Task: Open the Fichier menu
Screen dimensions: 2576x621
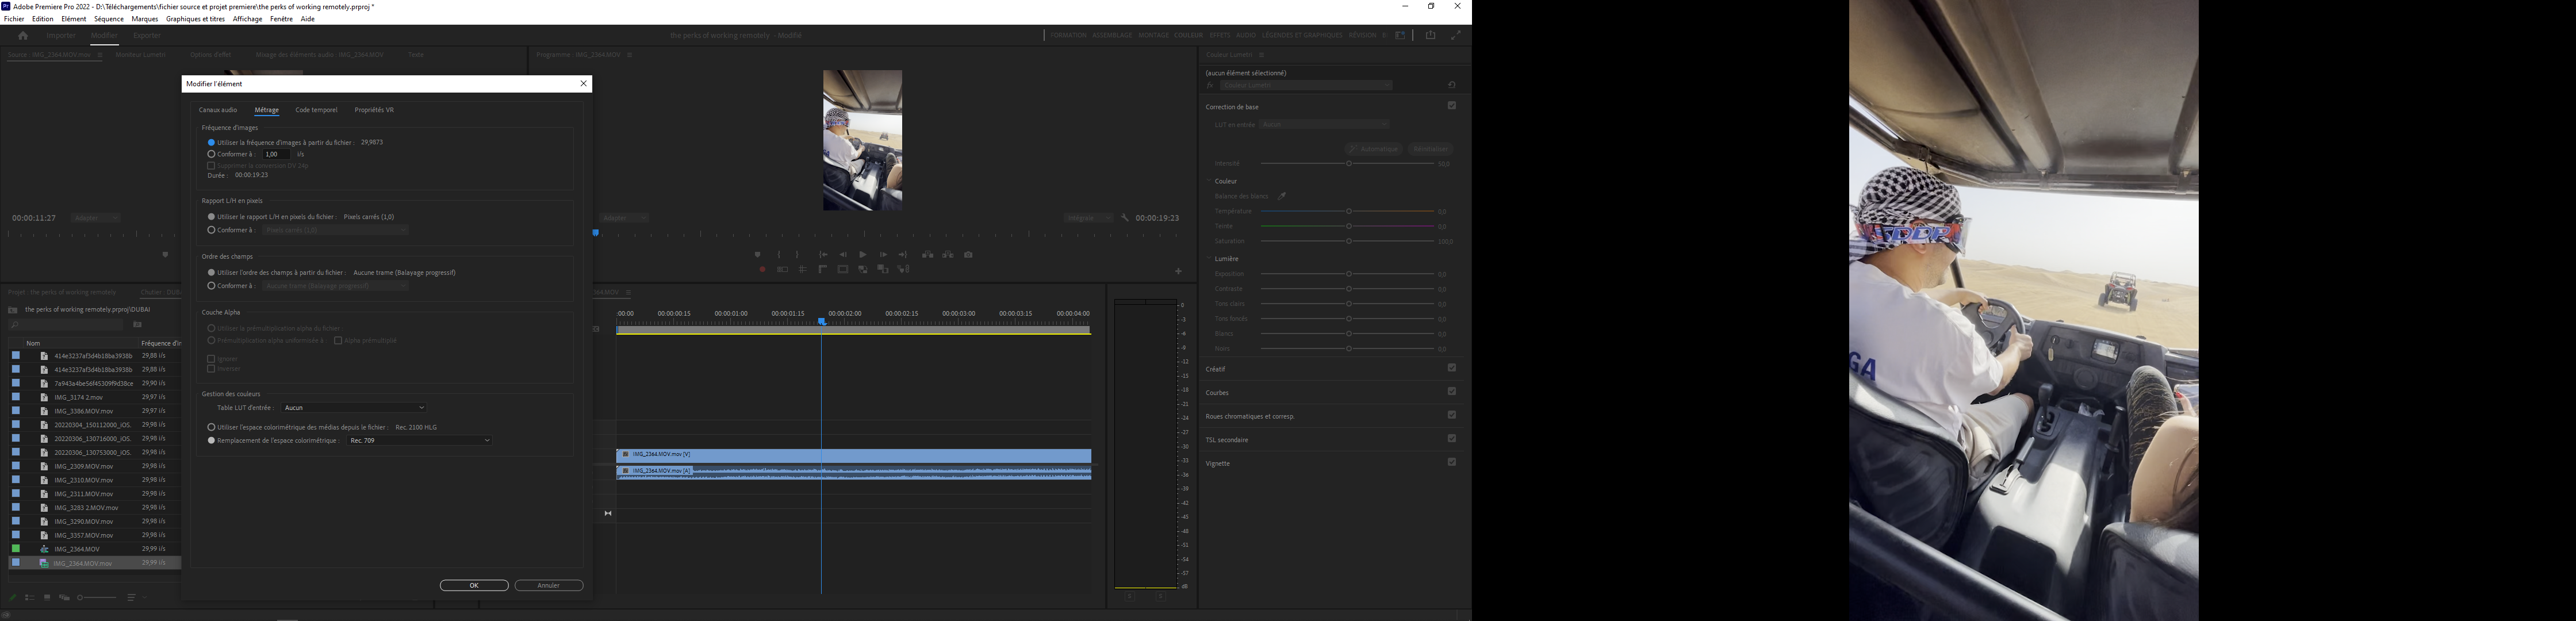Action: coord(14,19)
